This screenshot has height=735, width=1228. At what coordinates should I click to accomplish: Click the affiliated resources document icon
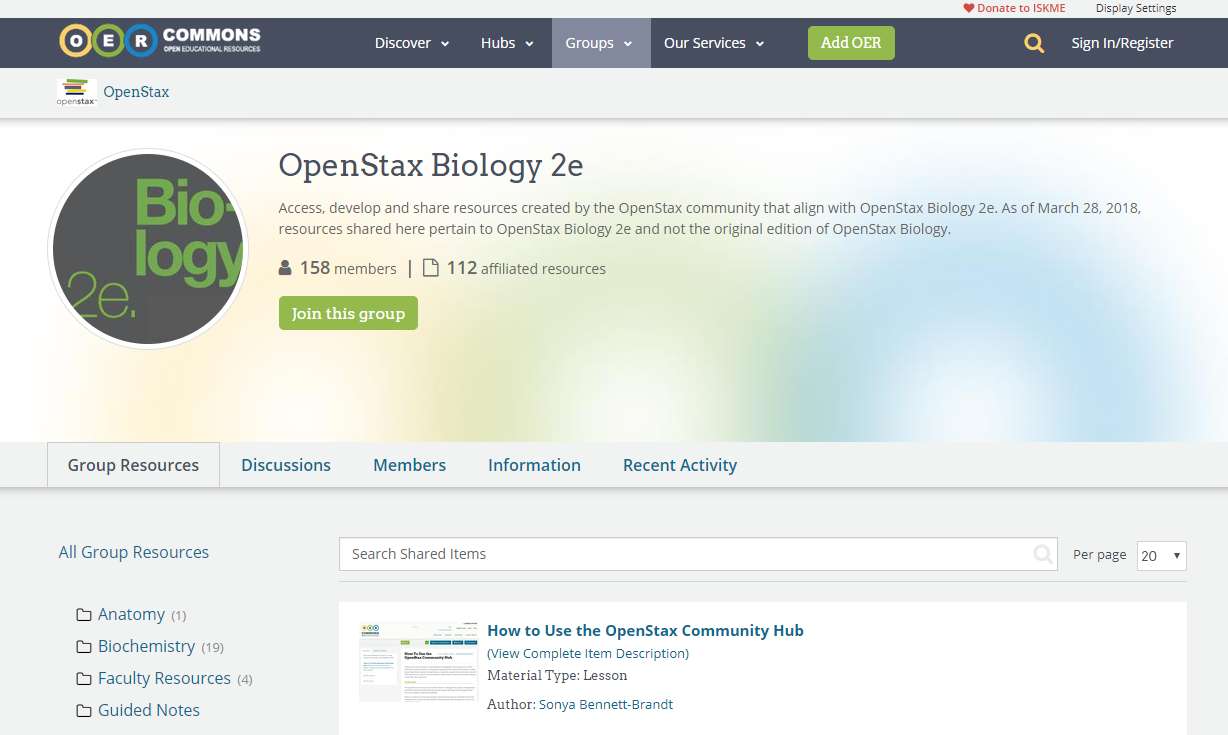coord(430,266)
